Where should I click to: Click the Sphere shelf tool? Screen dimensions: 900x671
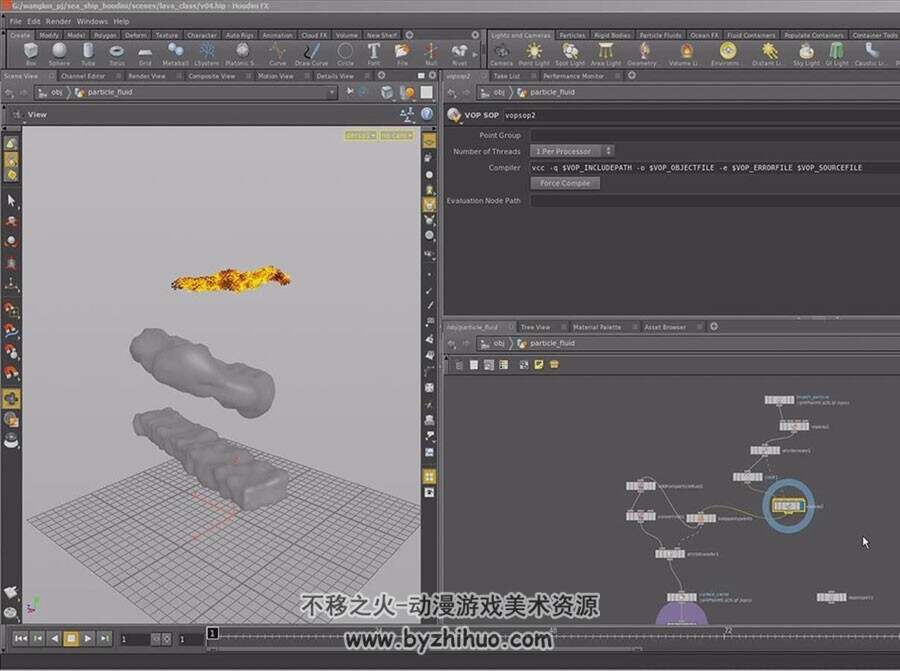coord(59,54)
